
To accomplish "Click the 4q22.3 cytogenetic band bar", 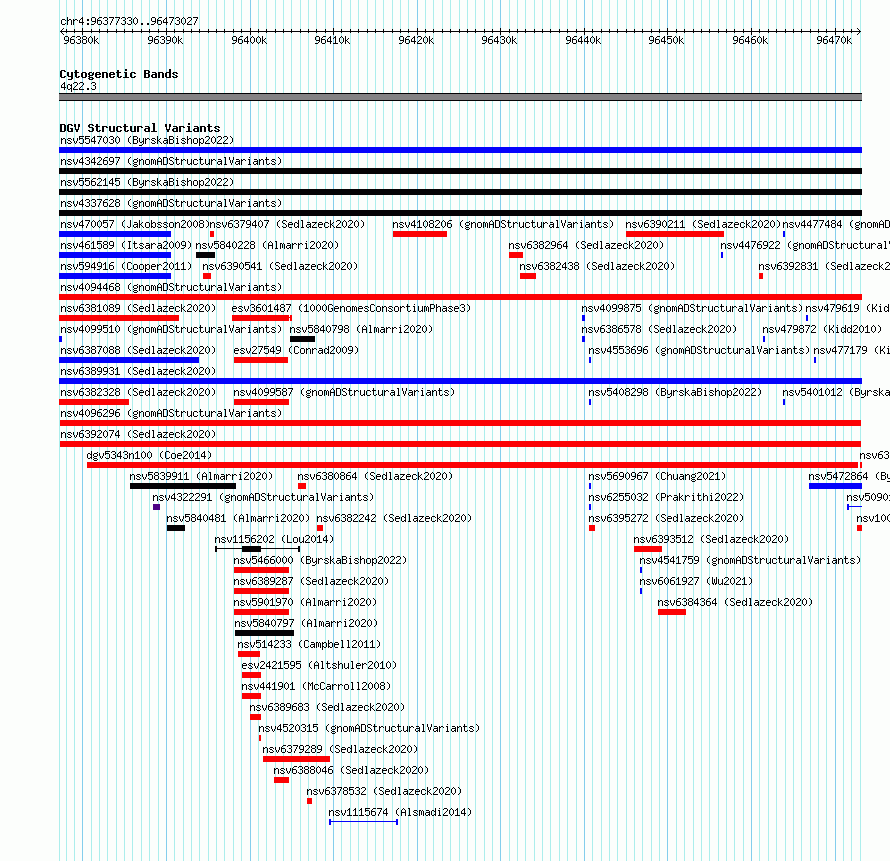I will (460, 97).
